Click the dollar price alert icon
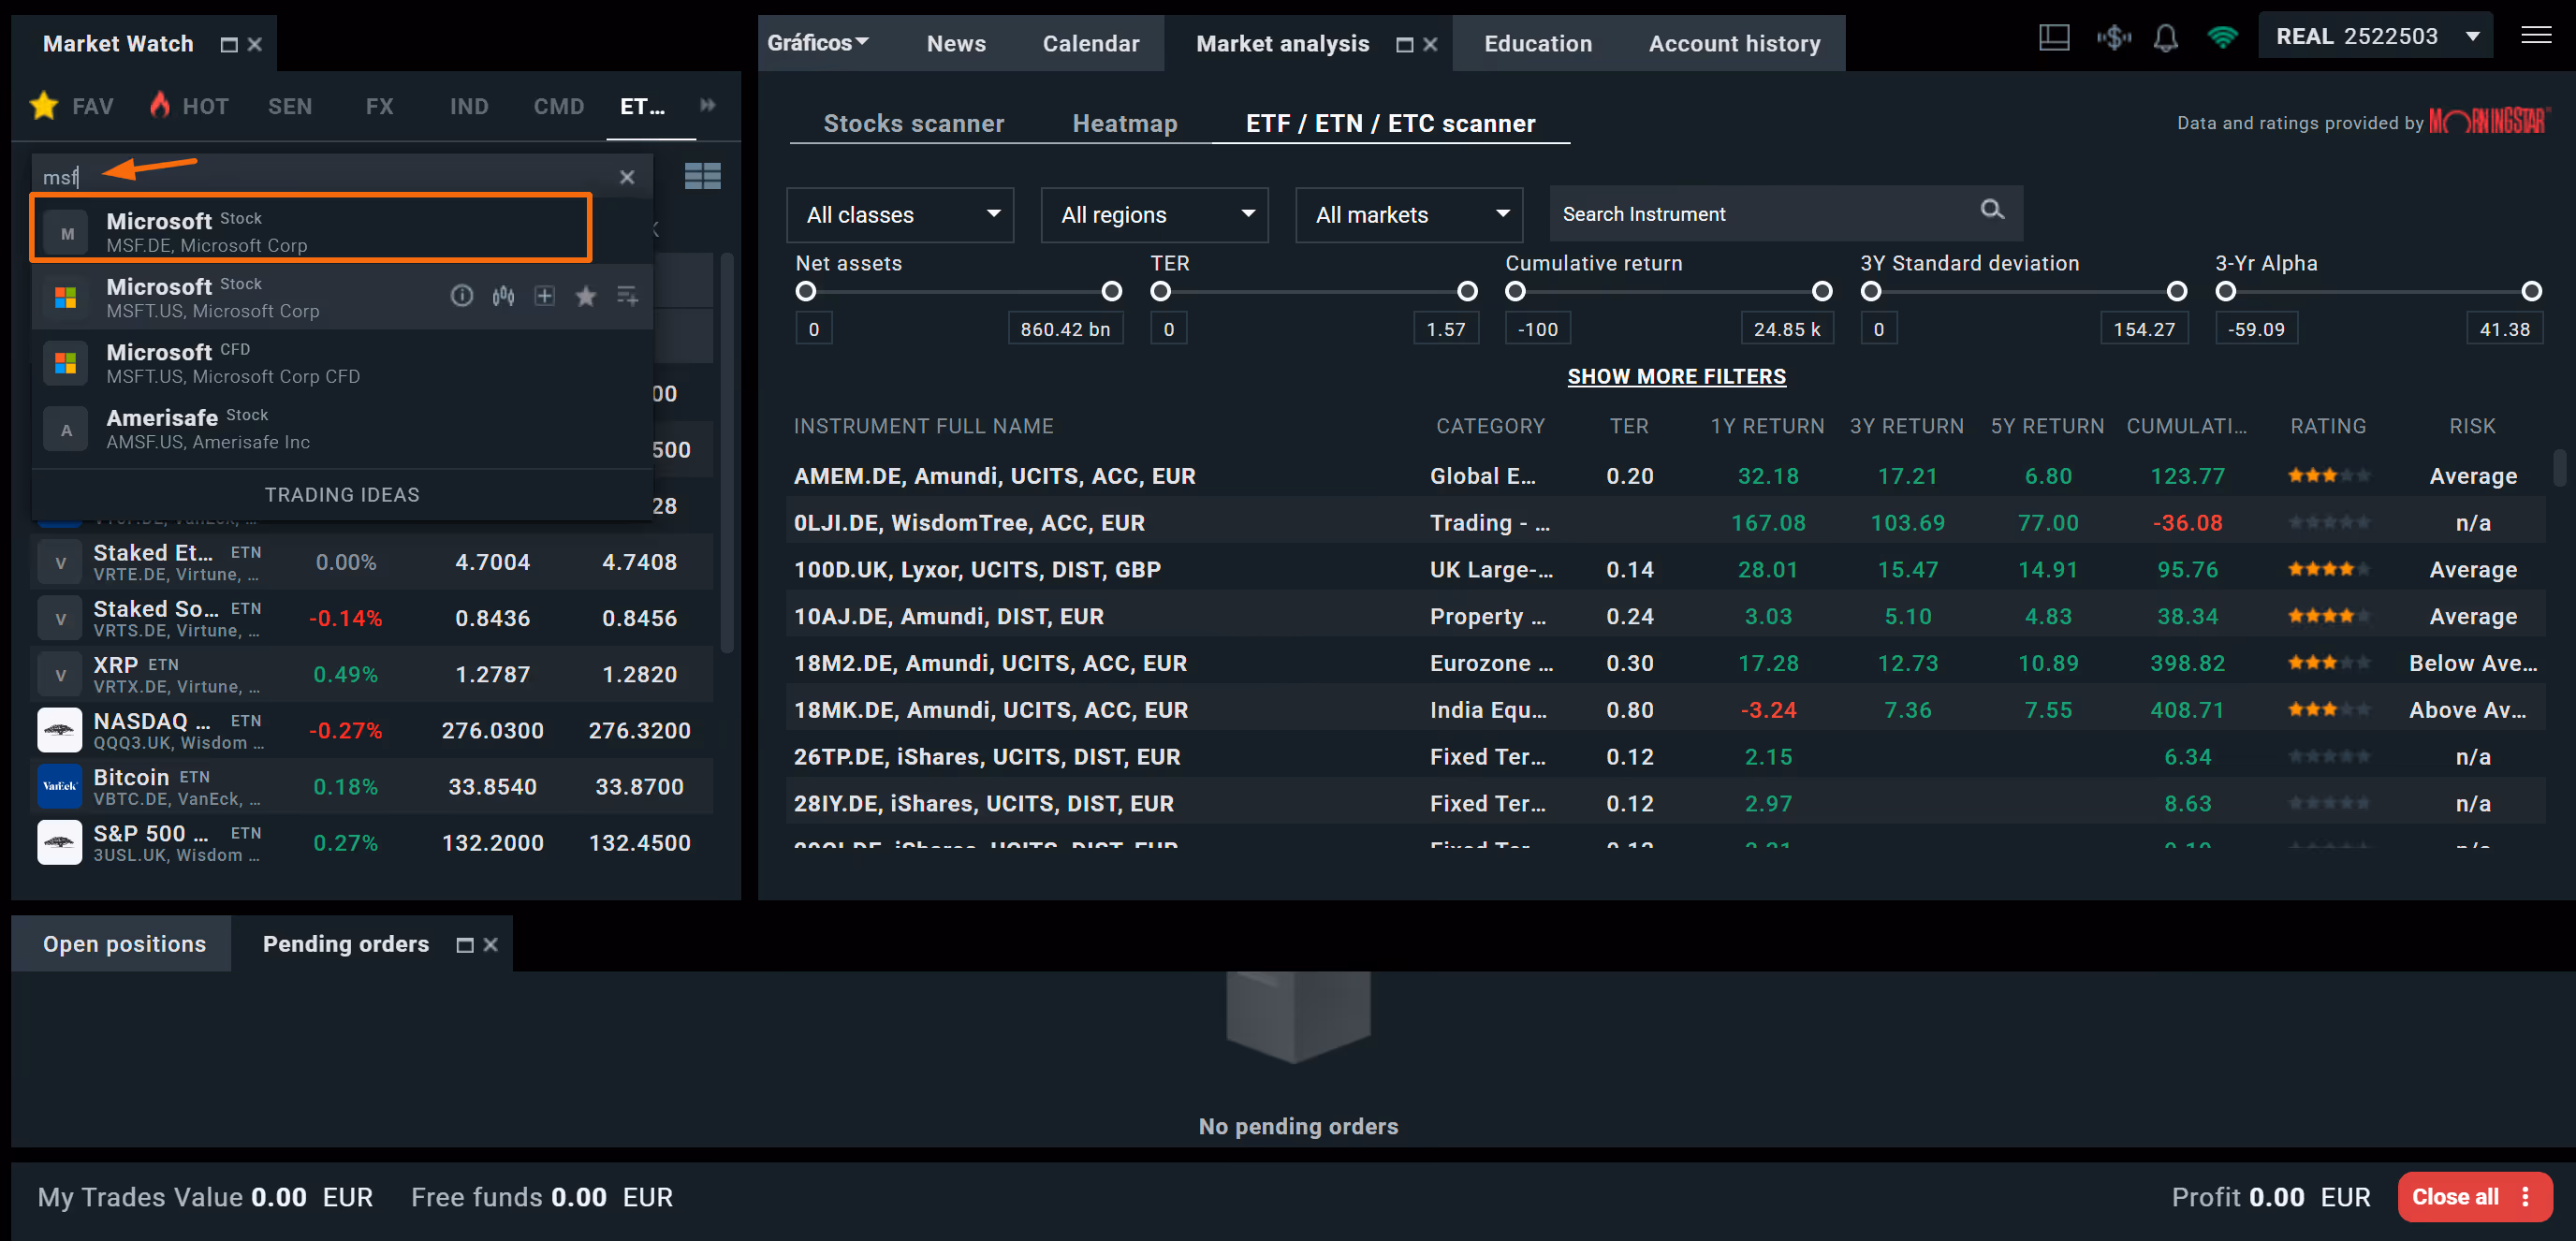 [2113, 38]
